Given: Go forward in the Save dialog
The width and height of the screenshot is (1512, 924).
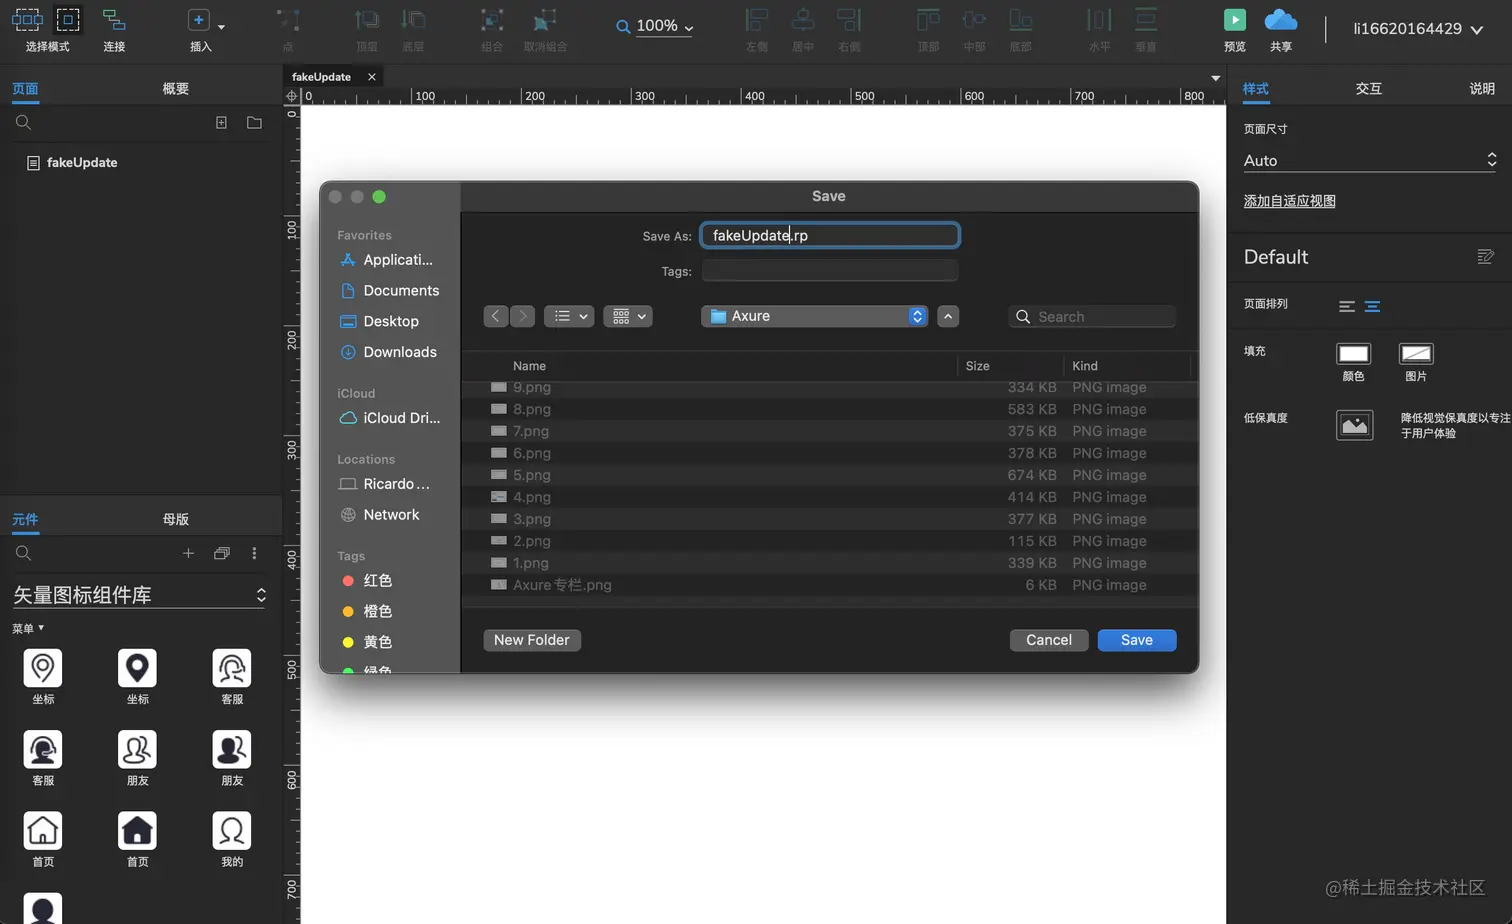Looking at the screenshot, I should point(522,316).
